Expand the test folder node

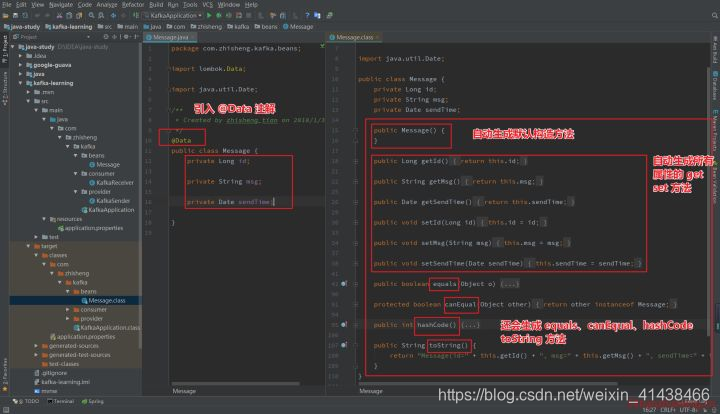pos(36,237)
